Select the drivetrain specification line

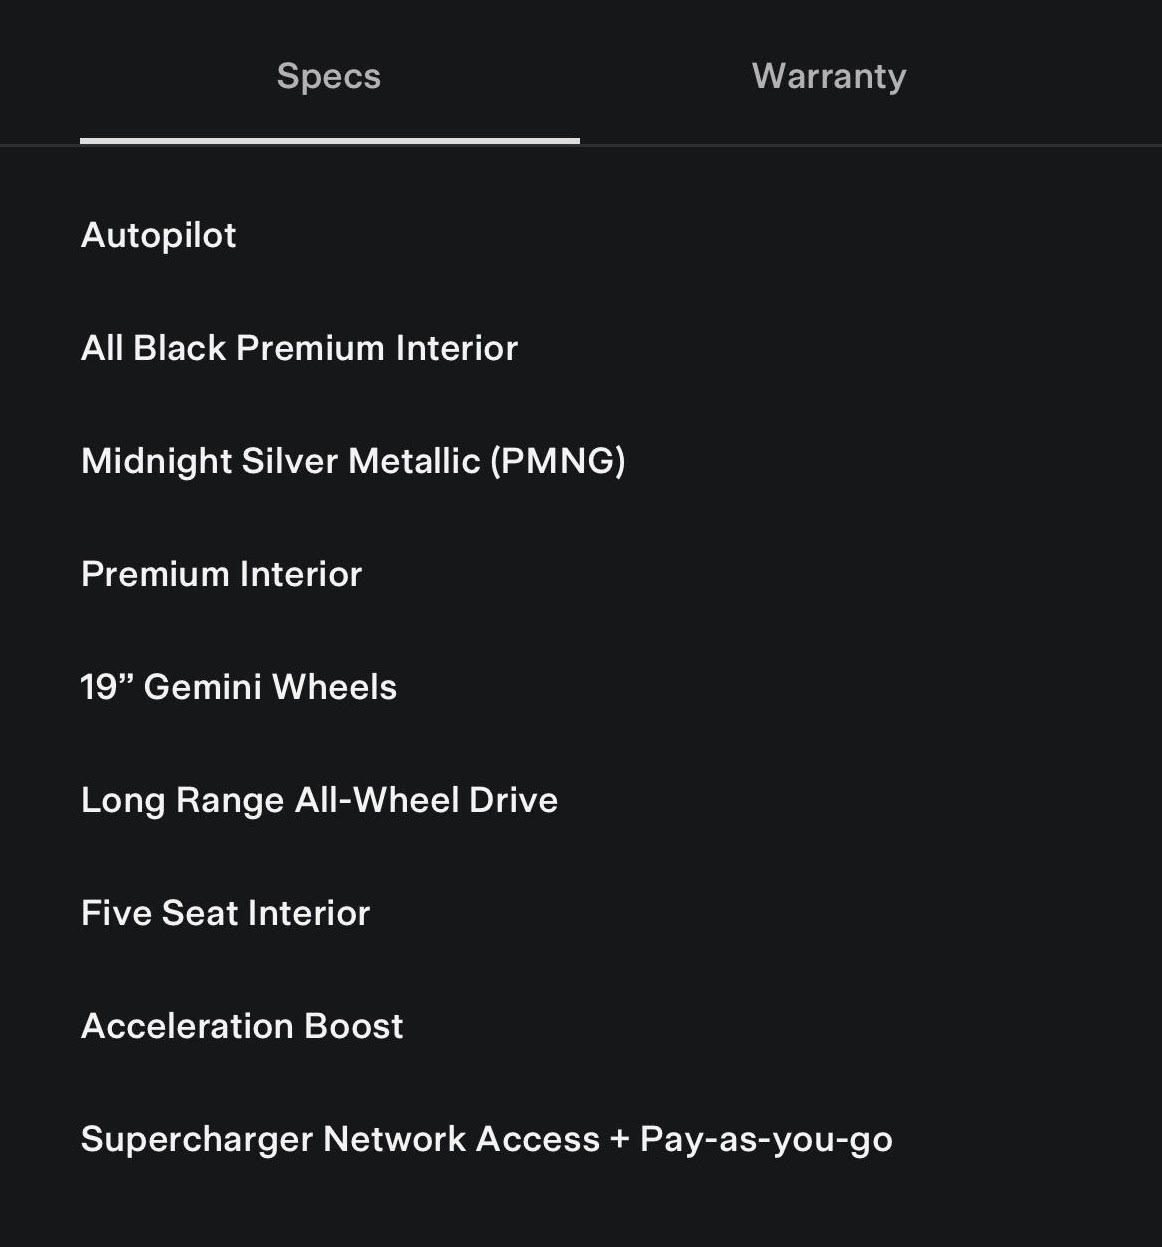319,800
